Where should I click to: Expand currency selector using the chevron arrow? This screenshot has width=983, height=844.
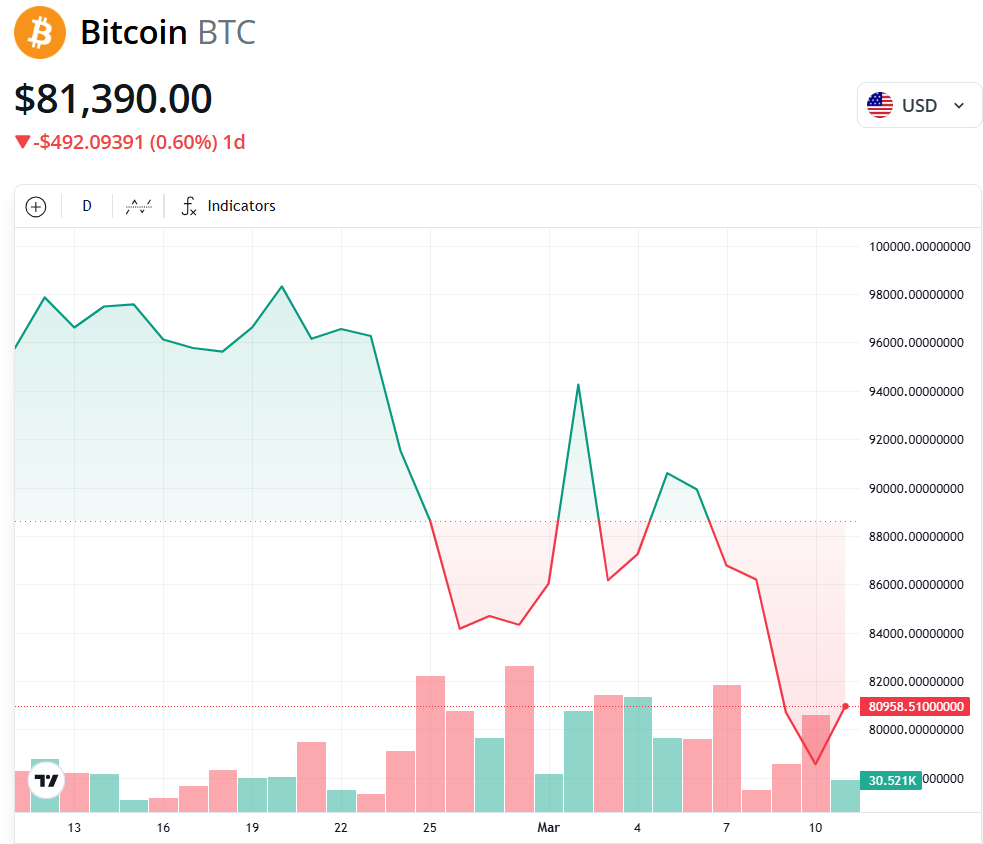[959, 106]
